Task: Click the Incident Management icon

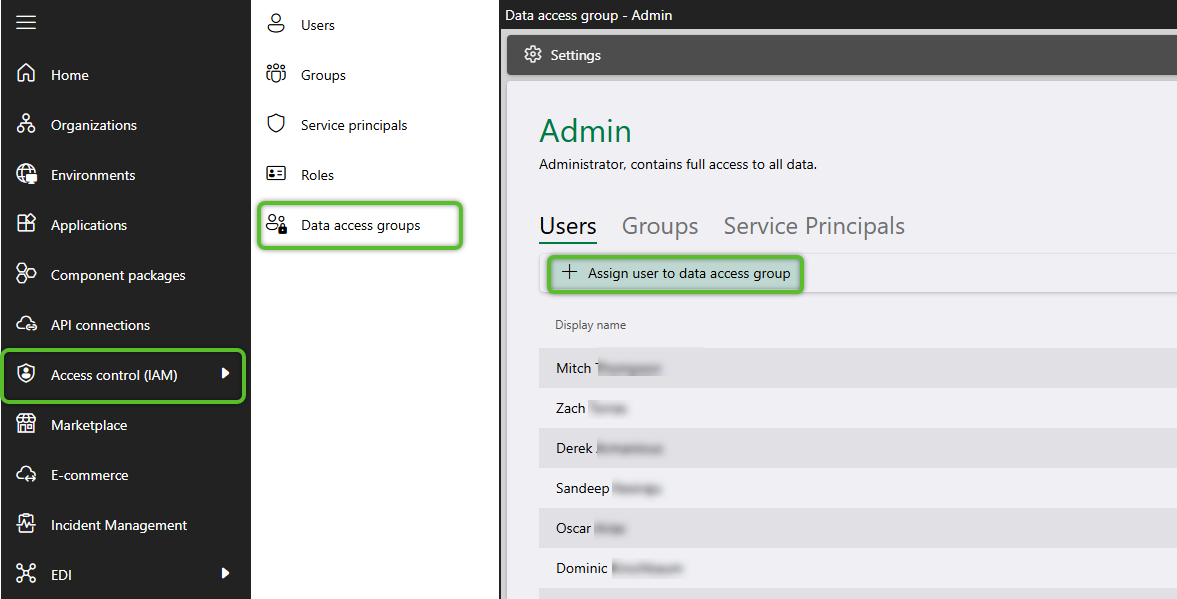Action: (x=27, y=525)
